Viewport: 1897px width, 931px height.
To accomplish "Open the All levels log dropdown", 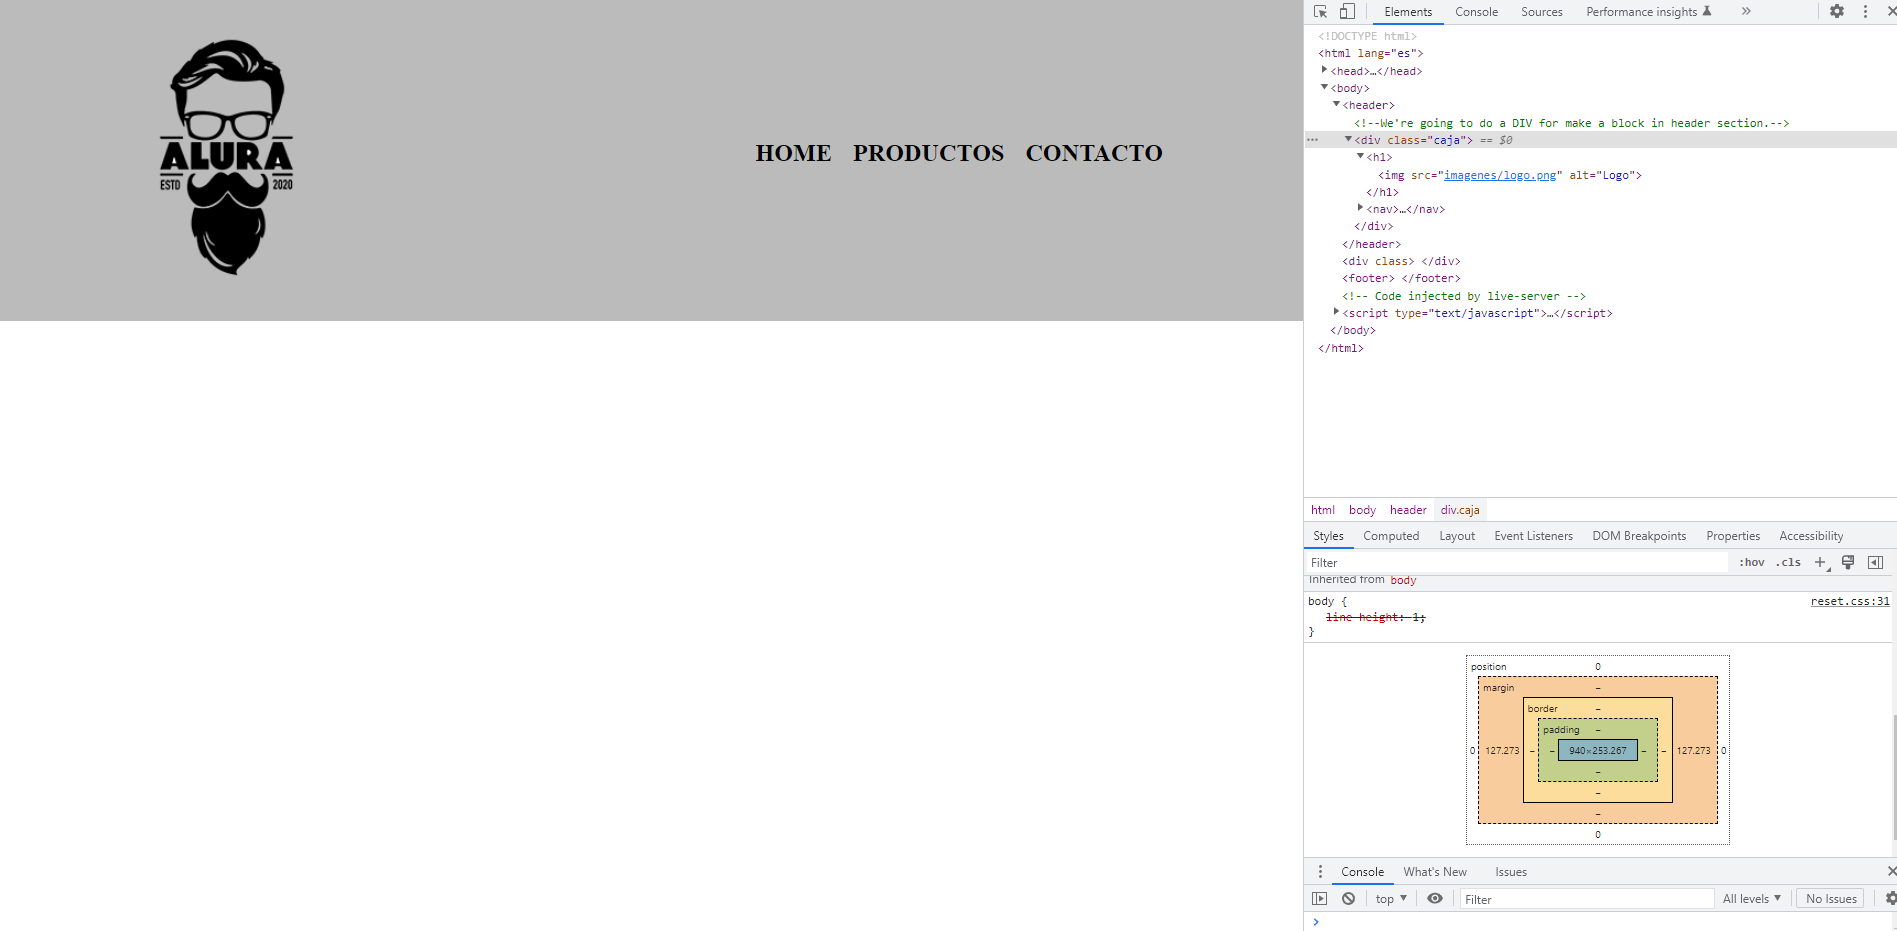I will click(x=1752, y=899).
